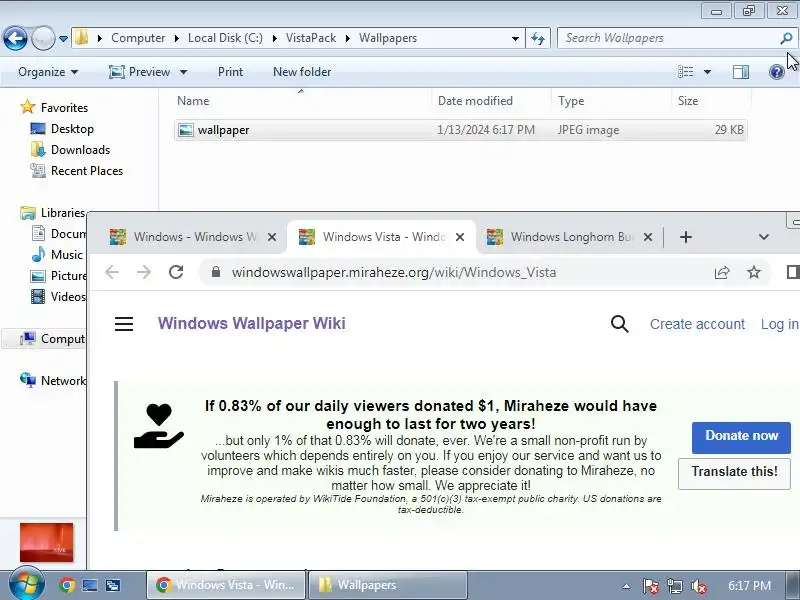Click the Donate now button
The width and height of the screenshot is (800, 600).
pyautogui.click(x=741, y=437)
